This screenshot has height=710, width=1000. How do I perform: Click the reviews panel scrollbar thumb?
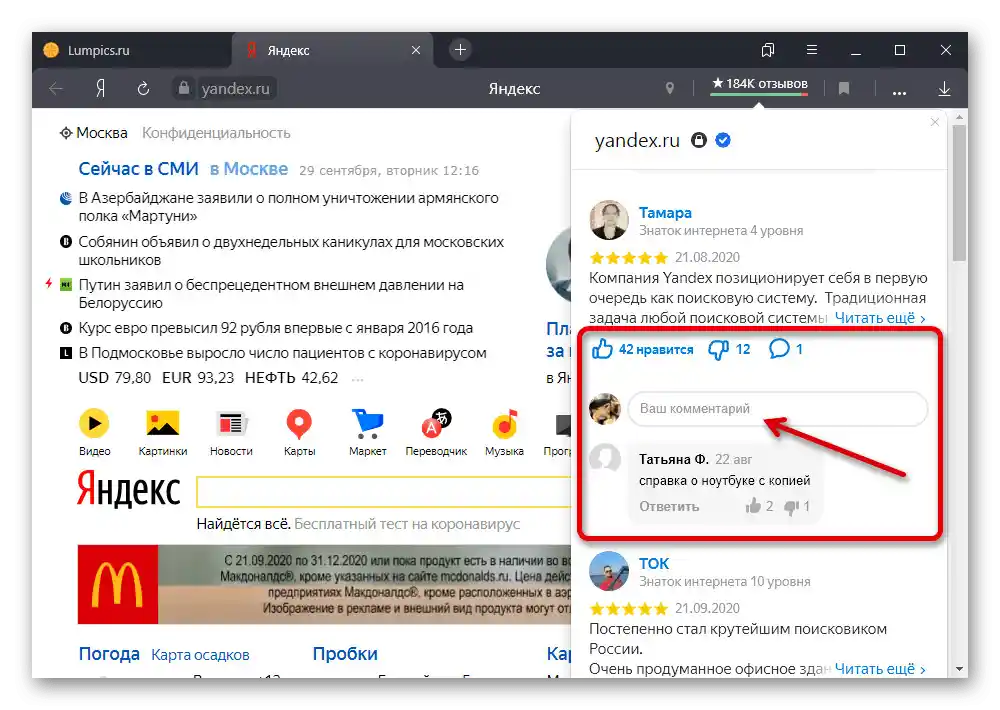tap(959, 192)
